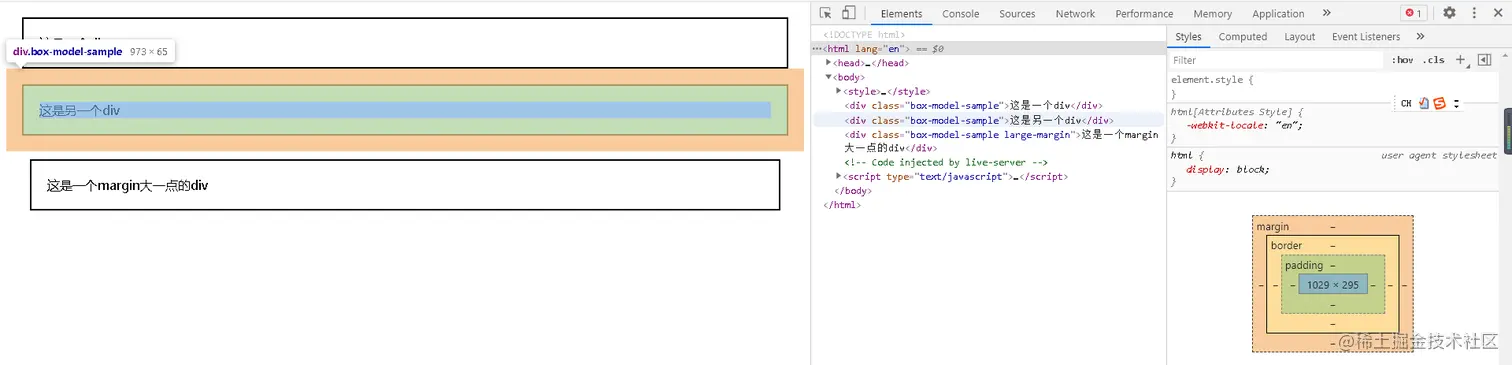Show more DevTools main tabs chevron

coord(1327,13)
